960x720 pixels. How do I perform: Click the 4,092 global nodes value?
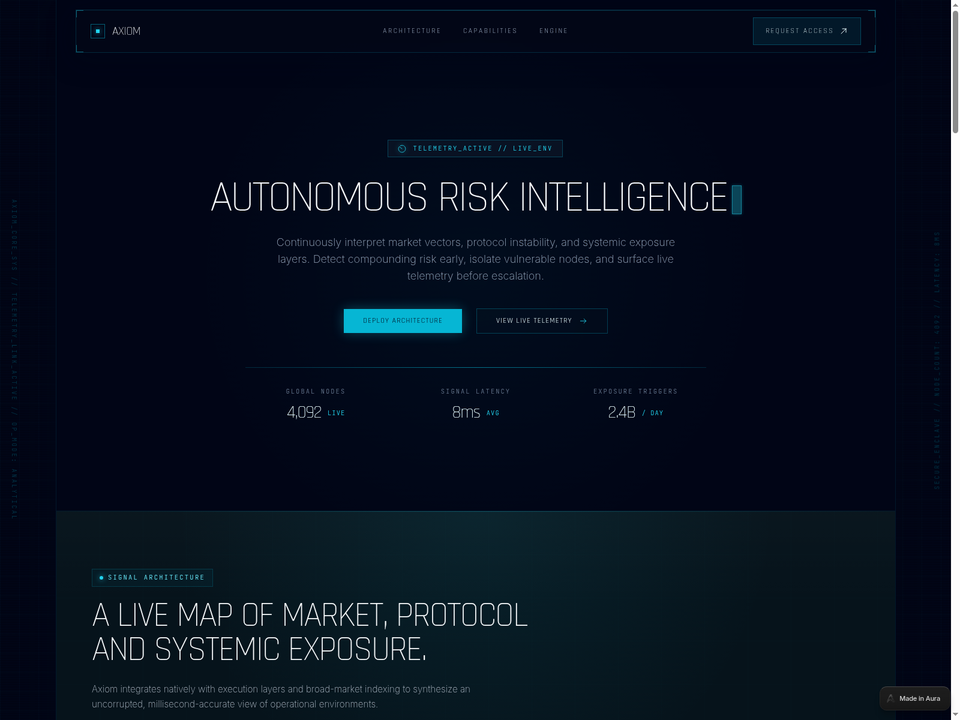304,413
